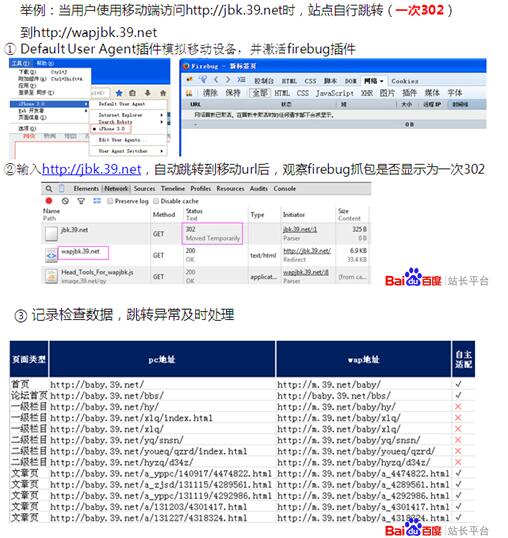The image size is (508, 538).
Task: Open the 工具 menu in the Firefox menu bar
Action: click(x=20, y=63)
